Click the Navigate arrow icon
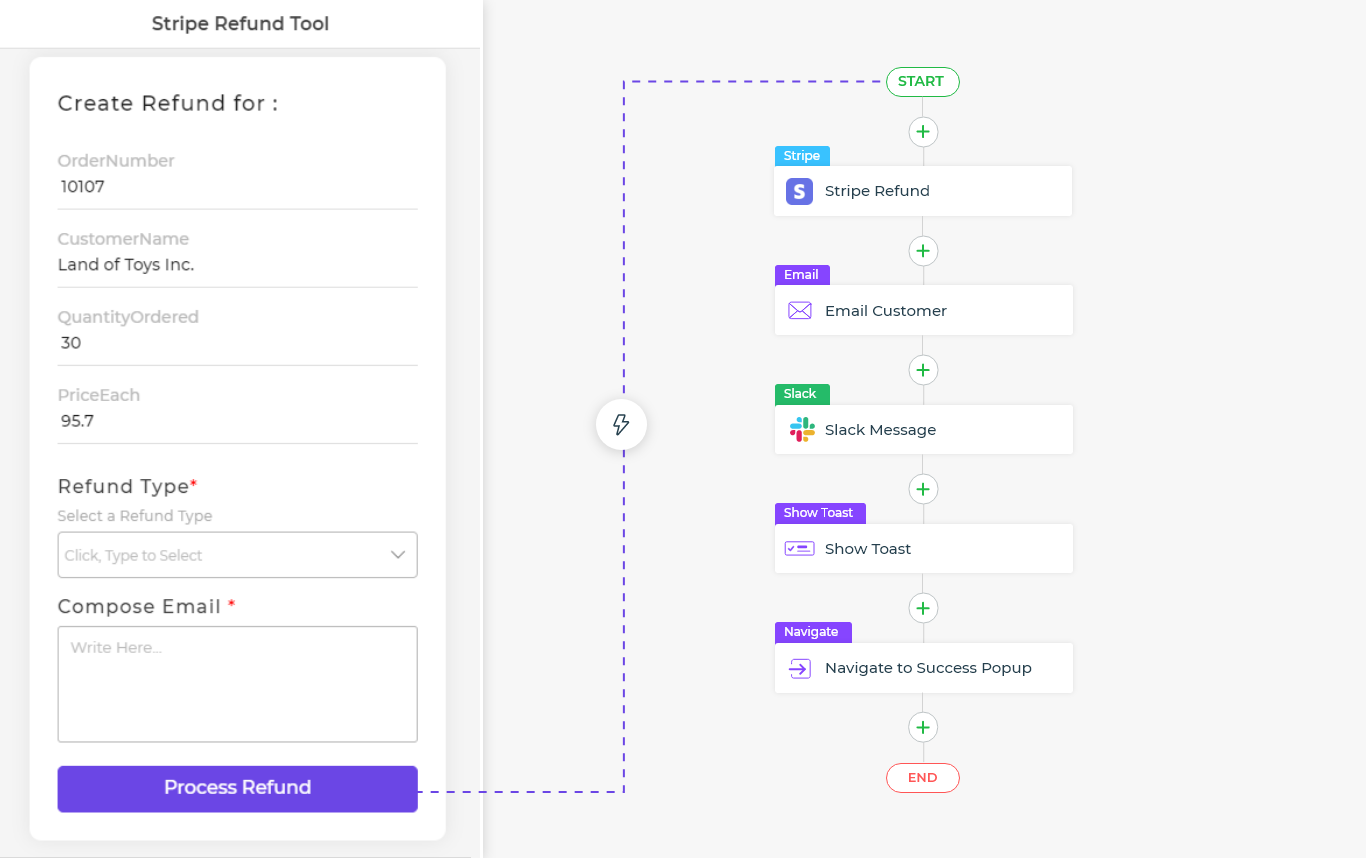 799,668
